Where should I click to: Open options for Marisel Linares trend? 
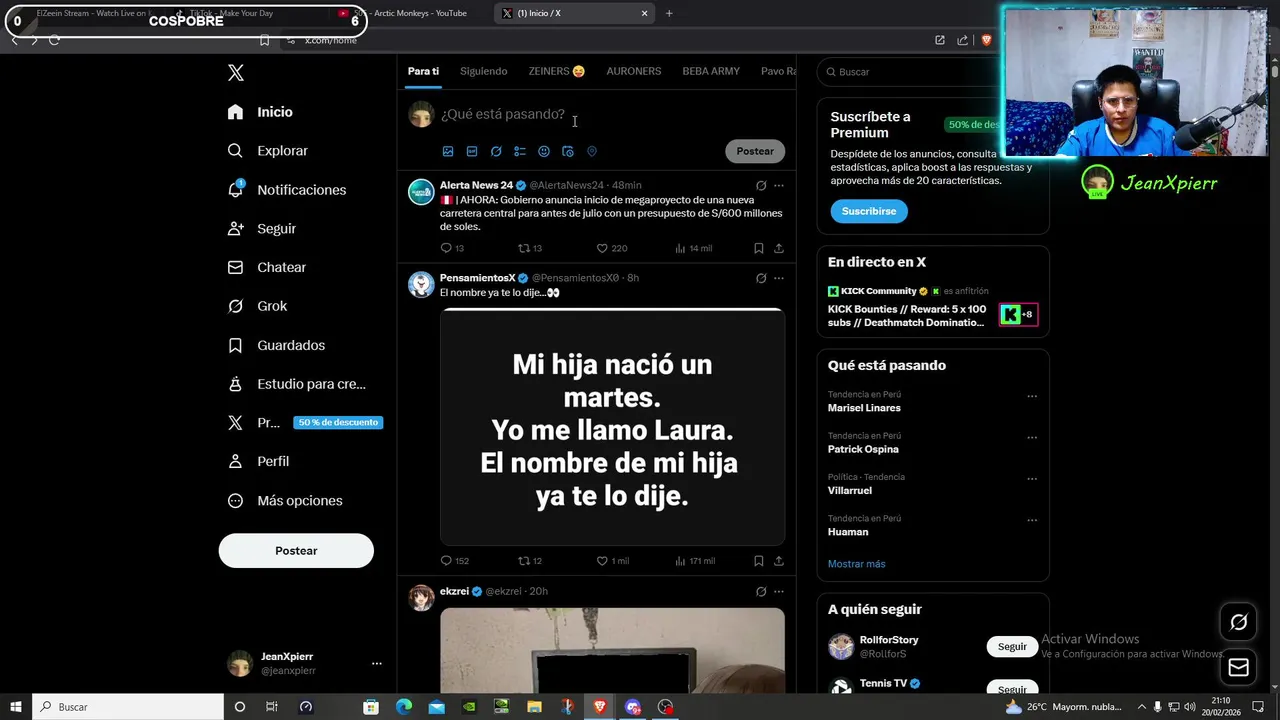pyautogui.click(x=1032, y=396)
